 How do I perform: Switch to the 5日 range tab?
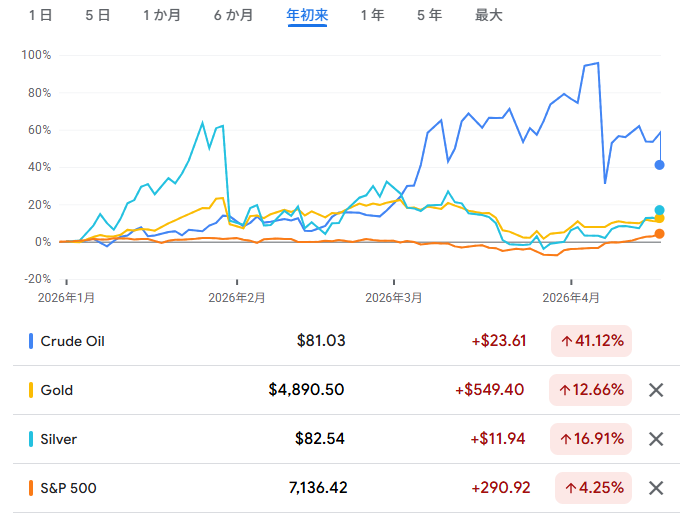coord(98,15)
